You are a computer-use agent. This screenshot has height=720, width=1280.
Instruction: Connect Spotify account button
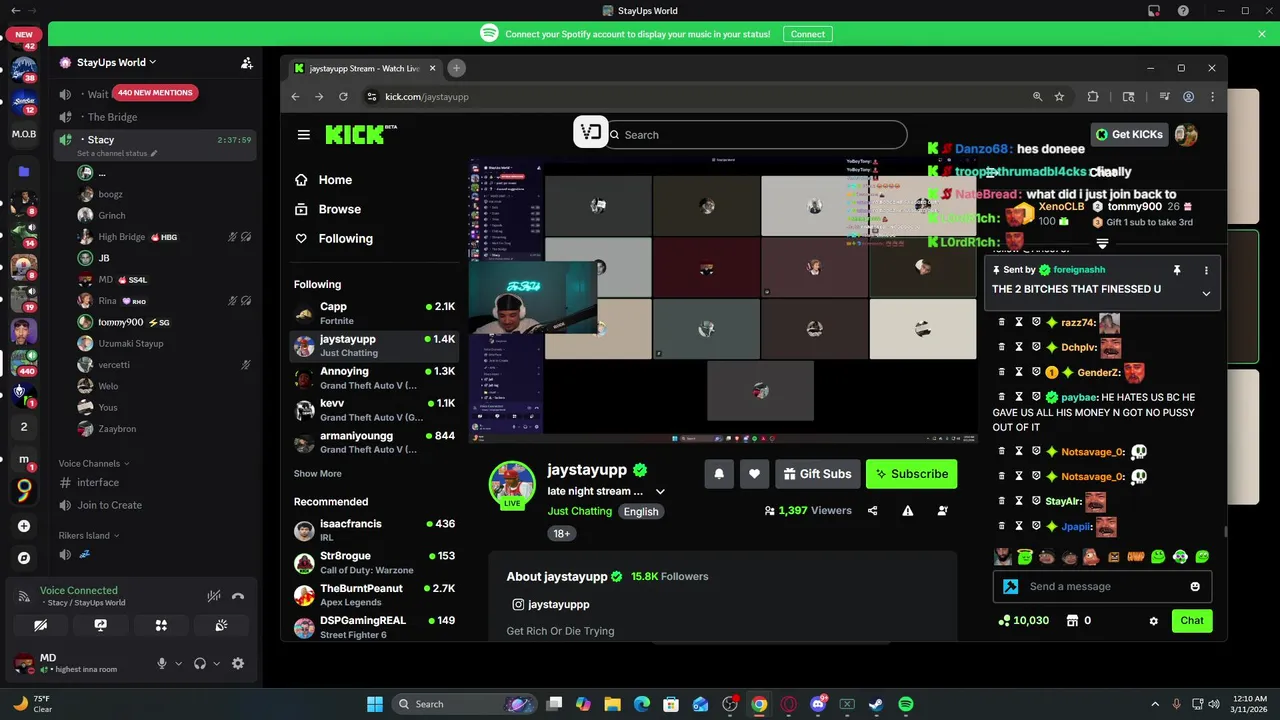[x=808, y=34]
